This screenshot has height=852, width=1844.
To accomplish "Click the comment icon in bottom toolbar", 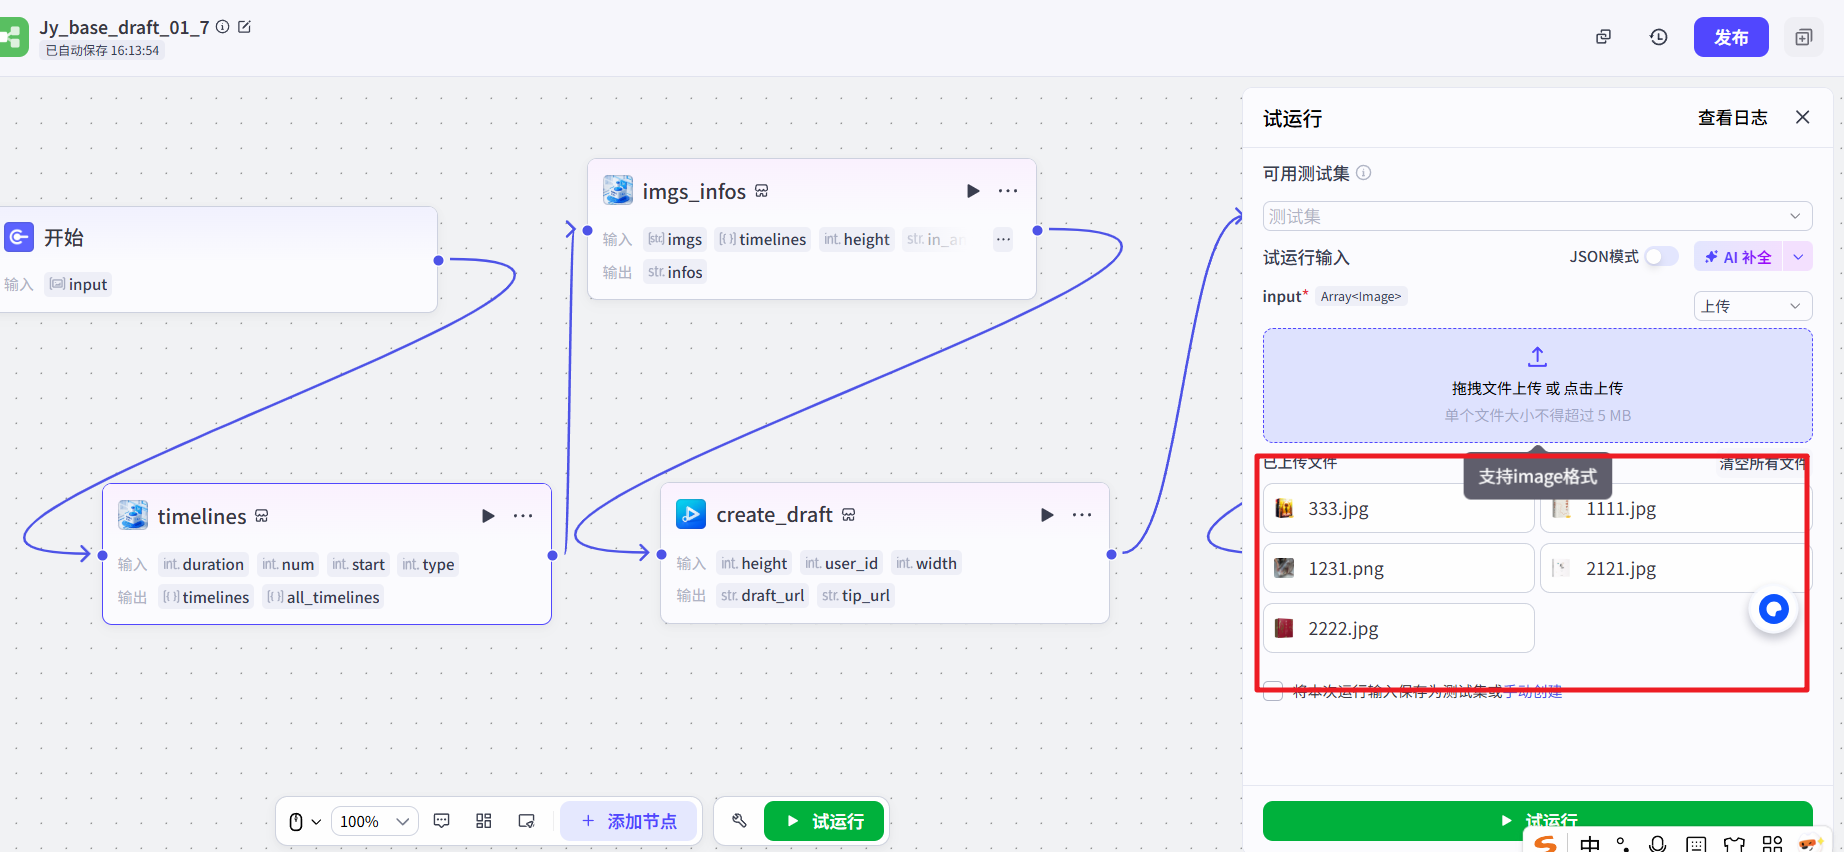I will tap(442, 821).
